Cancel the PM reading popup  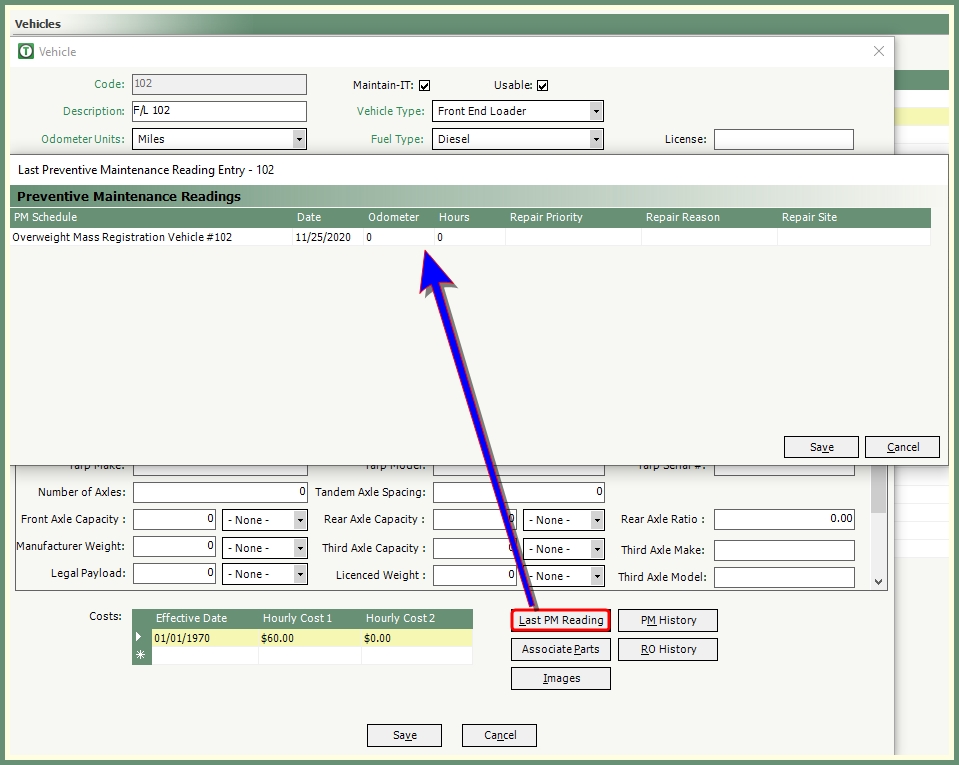tap(902, 447)
